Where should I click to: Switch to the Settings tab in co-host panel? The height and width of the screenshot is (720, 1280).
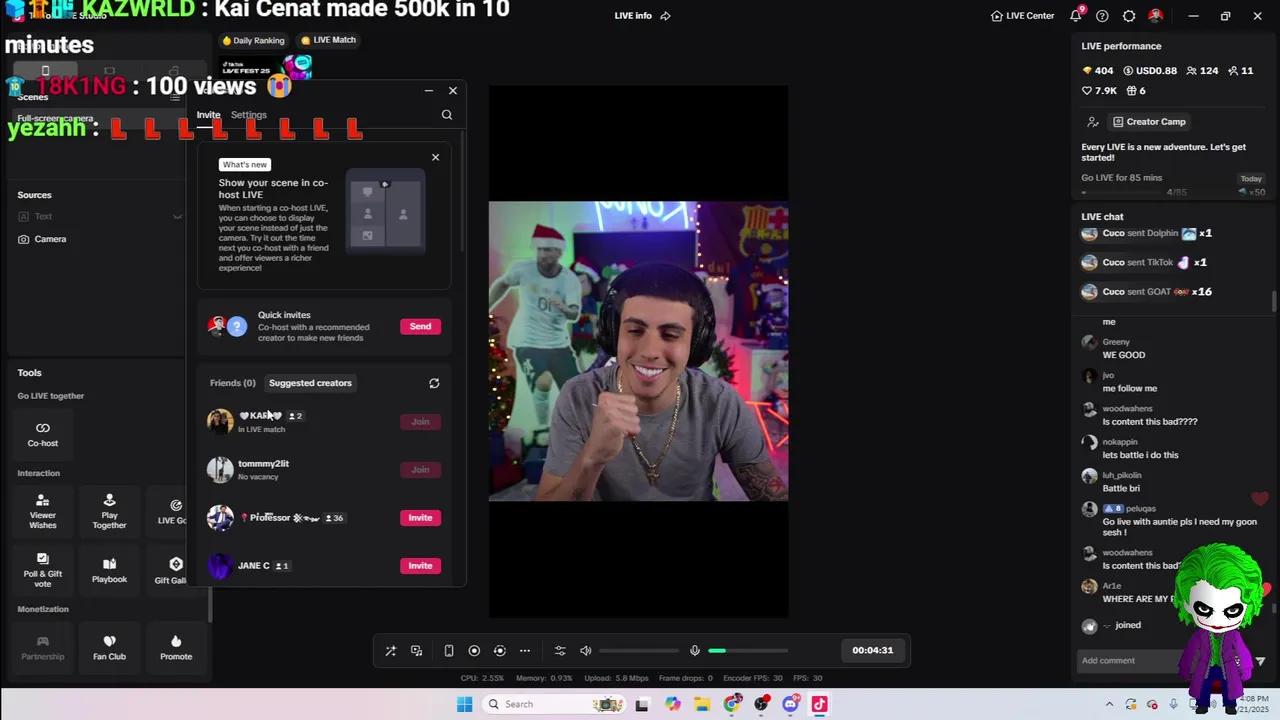pos(249,115)
